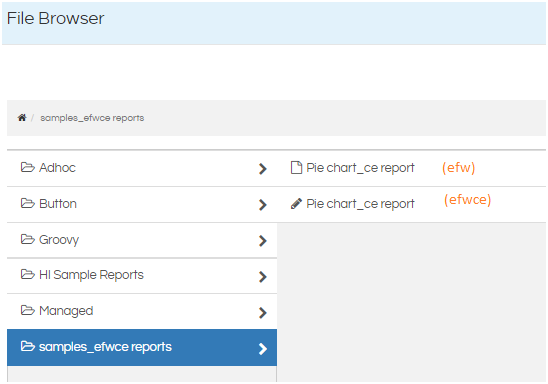Select the Button folder name
The width and height of the screenshot is (548, 384).
[x=58, y=204]
